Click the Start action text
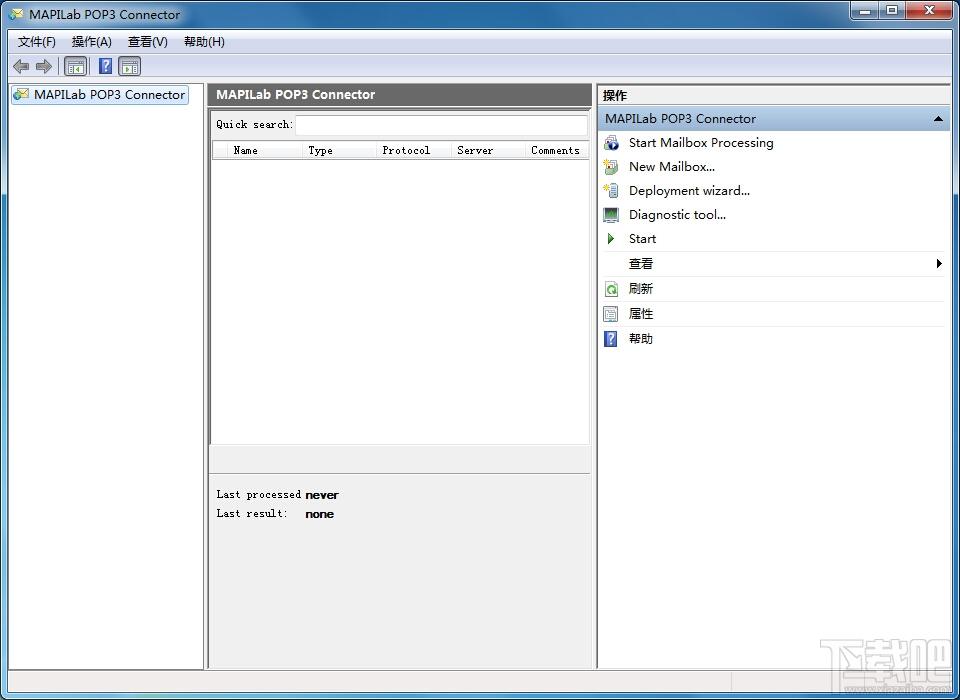The height and width of the screenshot is (700, 960). point(642,239)
